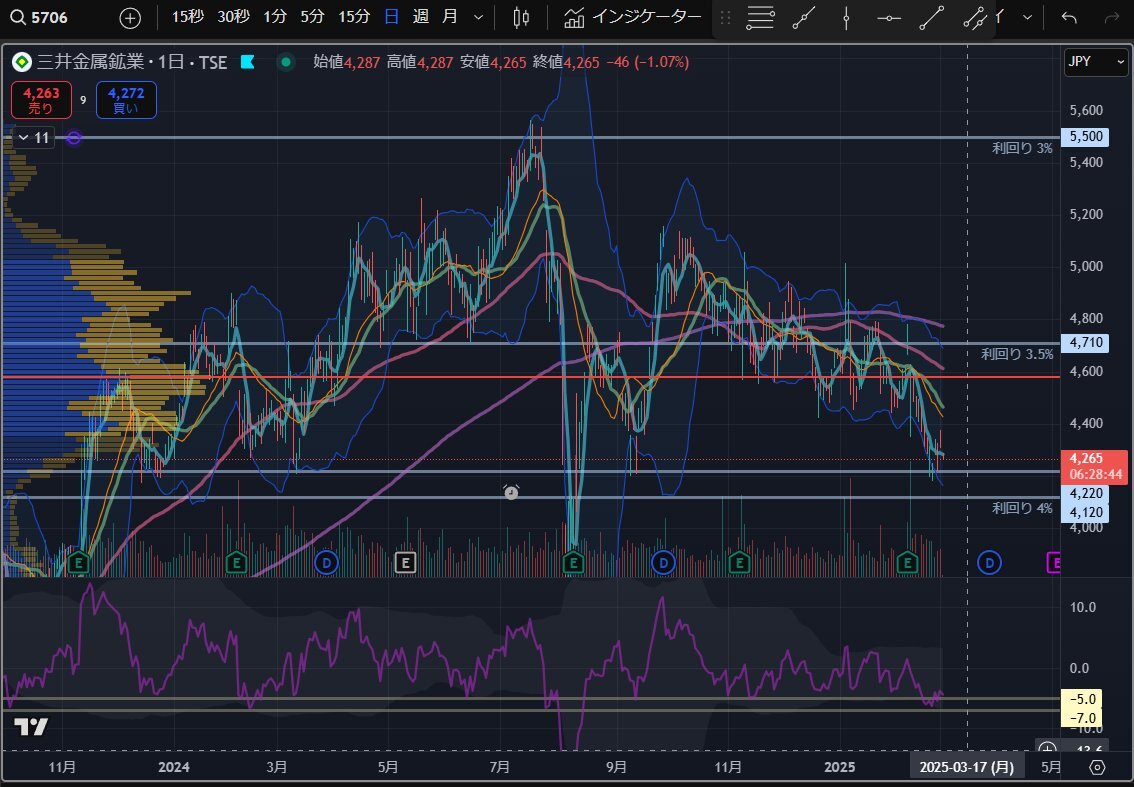This screenshot has height=787, width=1134.
Task: Redo the last undone action
Action: point(1112,18)
